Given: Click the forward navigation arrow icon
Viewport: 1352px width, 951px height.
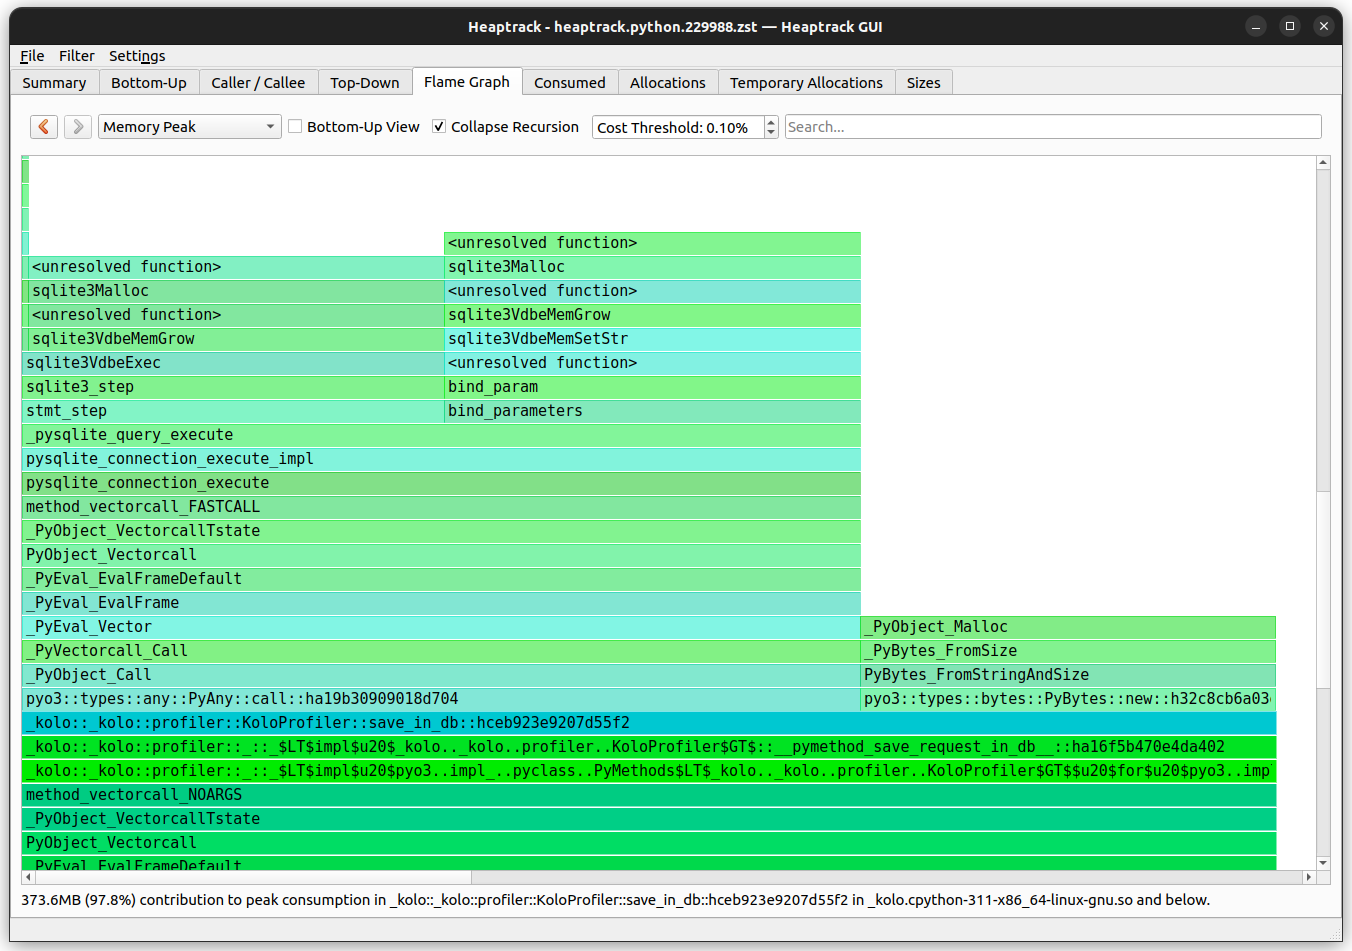Looking at the screenshot, I should (x=78, y=127).
